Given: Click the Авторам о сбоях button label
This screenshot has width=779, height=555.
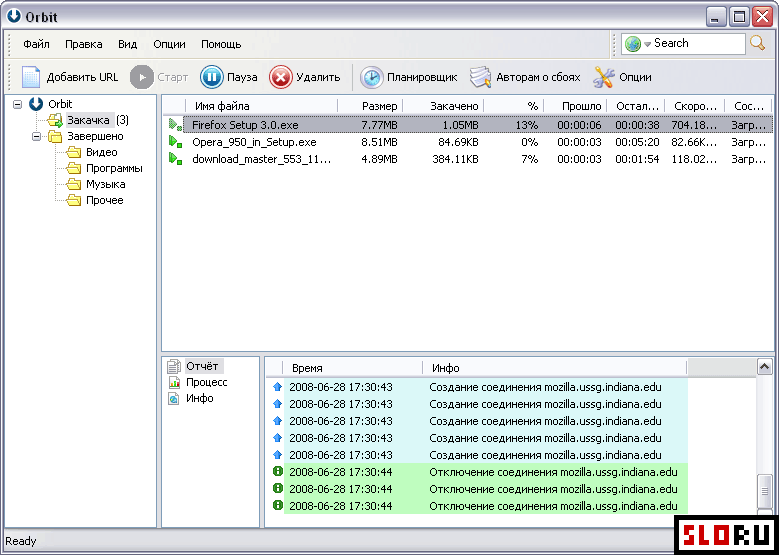Looking at the screenshot, I should (539, 78).
